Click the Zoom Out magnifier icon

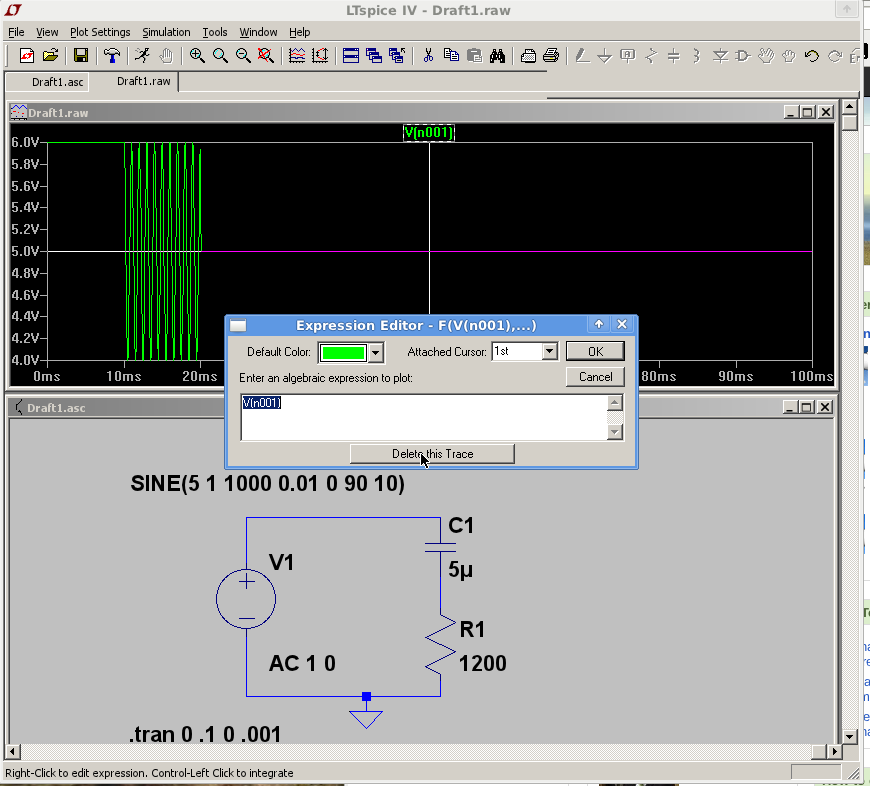[243, 55]
